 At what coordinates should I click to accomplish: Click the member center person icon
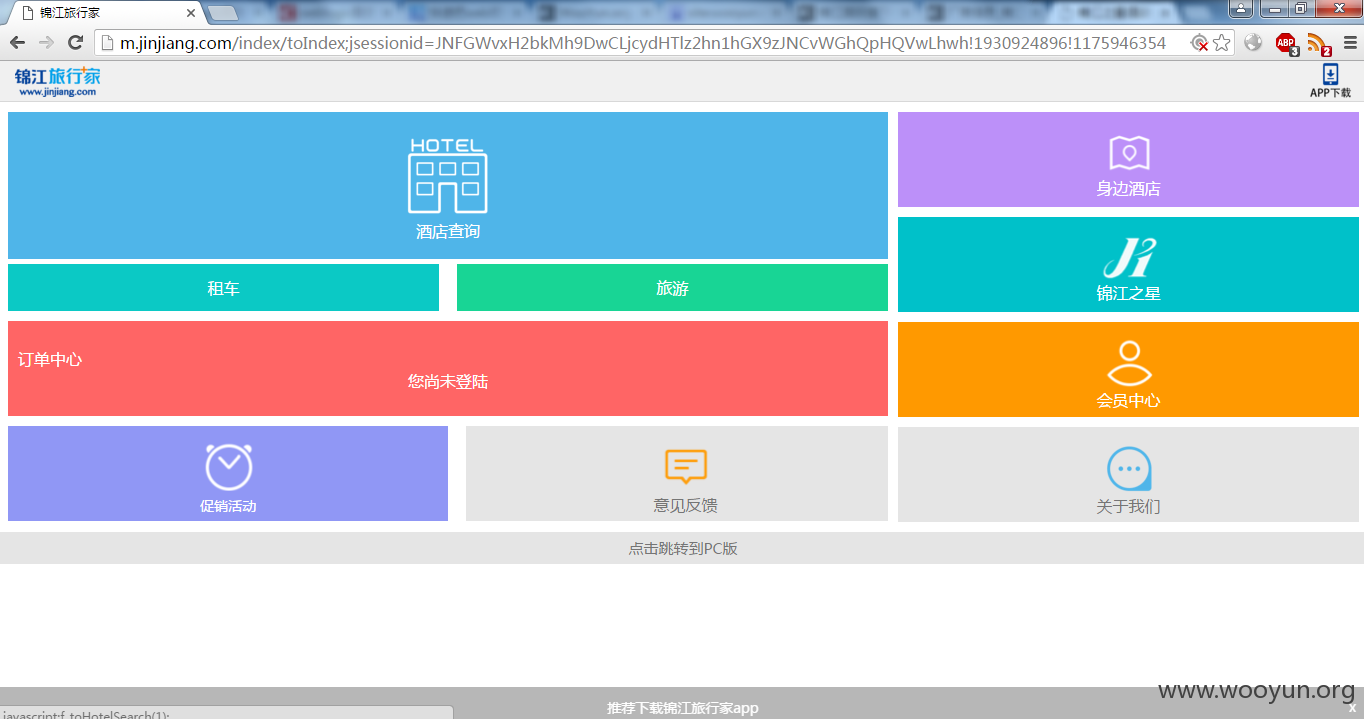[1129, 364]
